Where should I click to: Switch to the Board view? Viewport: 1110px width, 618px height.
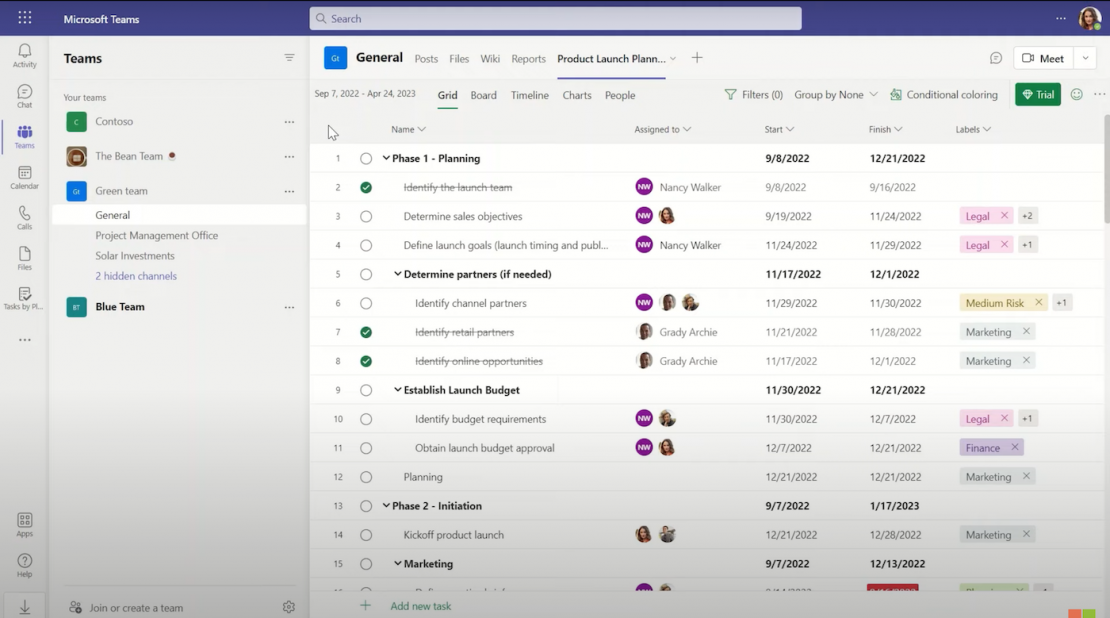(x=485, y=95)
